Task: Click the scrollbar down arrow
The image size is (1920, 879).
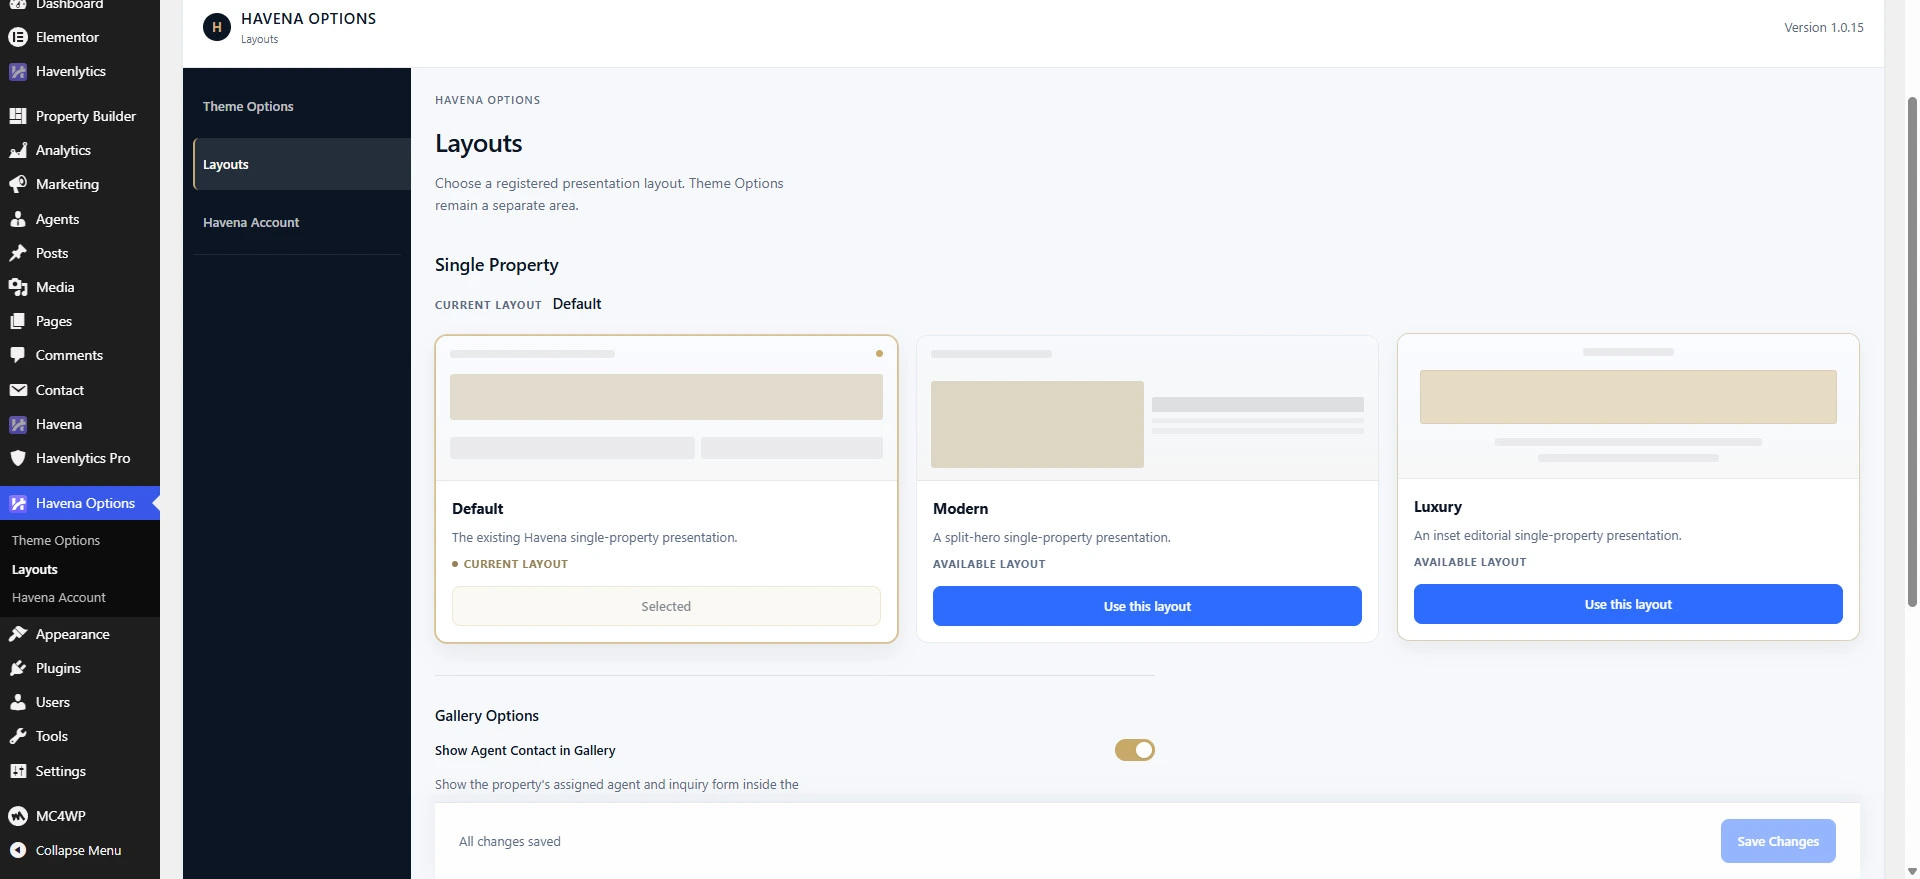Action: (x=1912, y=872)
